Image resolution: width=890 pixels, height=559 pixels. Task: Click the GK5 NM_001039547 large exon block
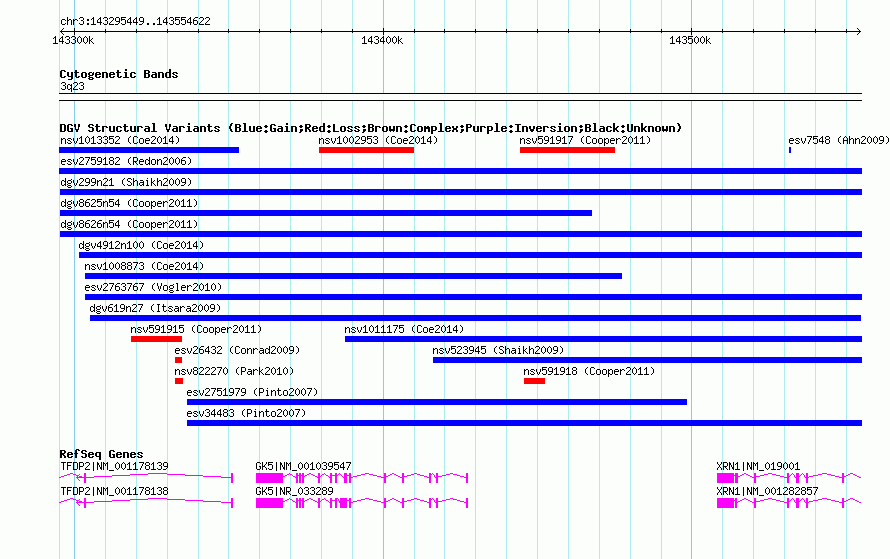pos(269,478)
